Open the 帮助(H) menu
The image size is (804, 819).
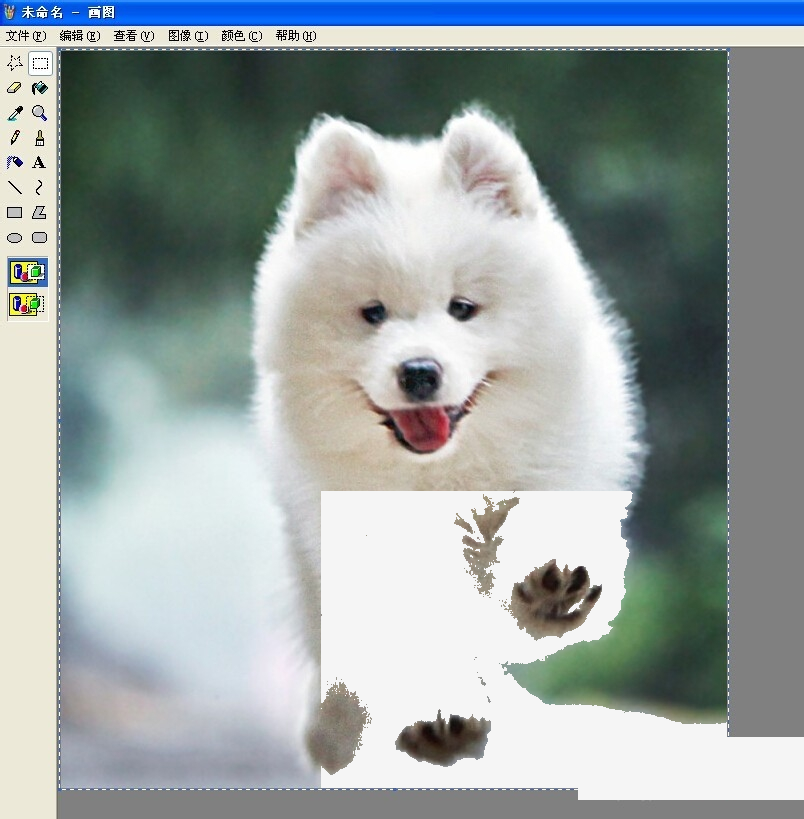[x=296, y=36]
